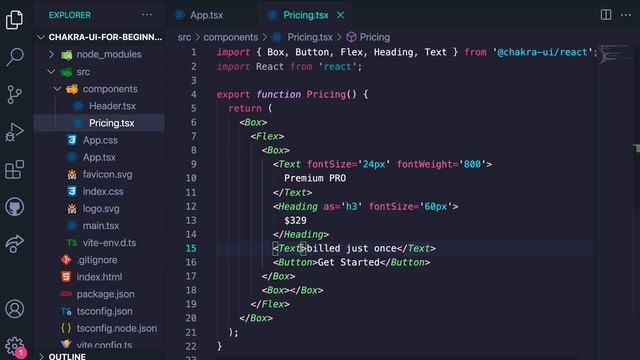Screen dimensions: 640x360
Task: Collapse the components folder
Action: [x=58, y=89]
